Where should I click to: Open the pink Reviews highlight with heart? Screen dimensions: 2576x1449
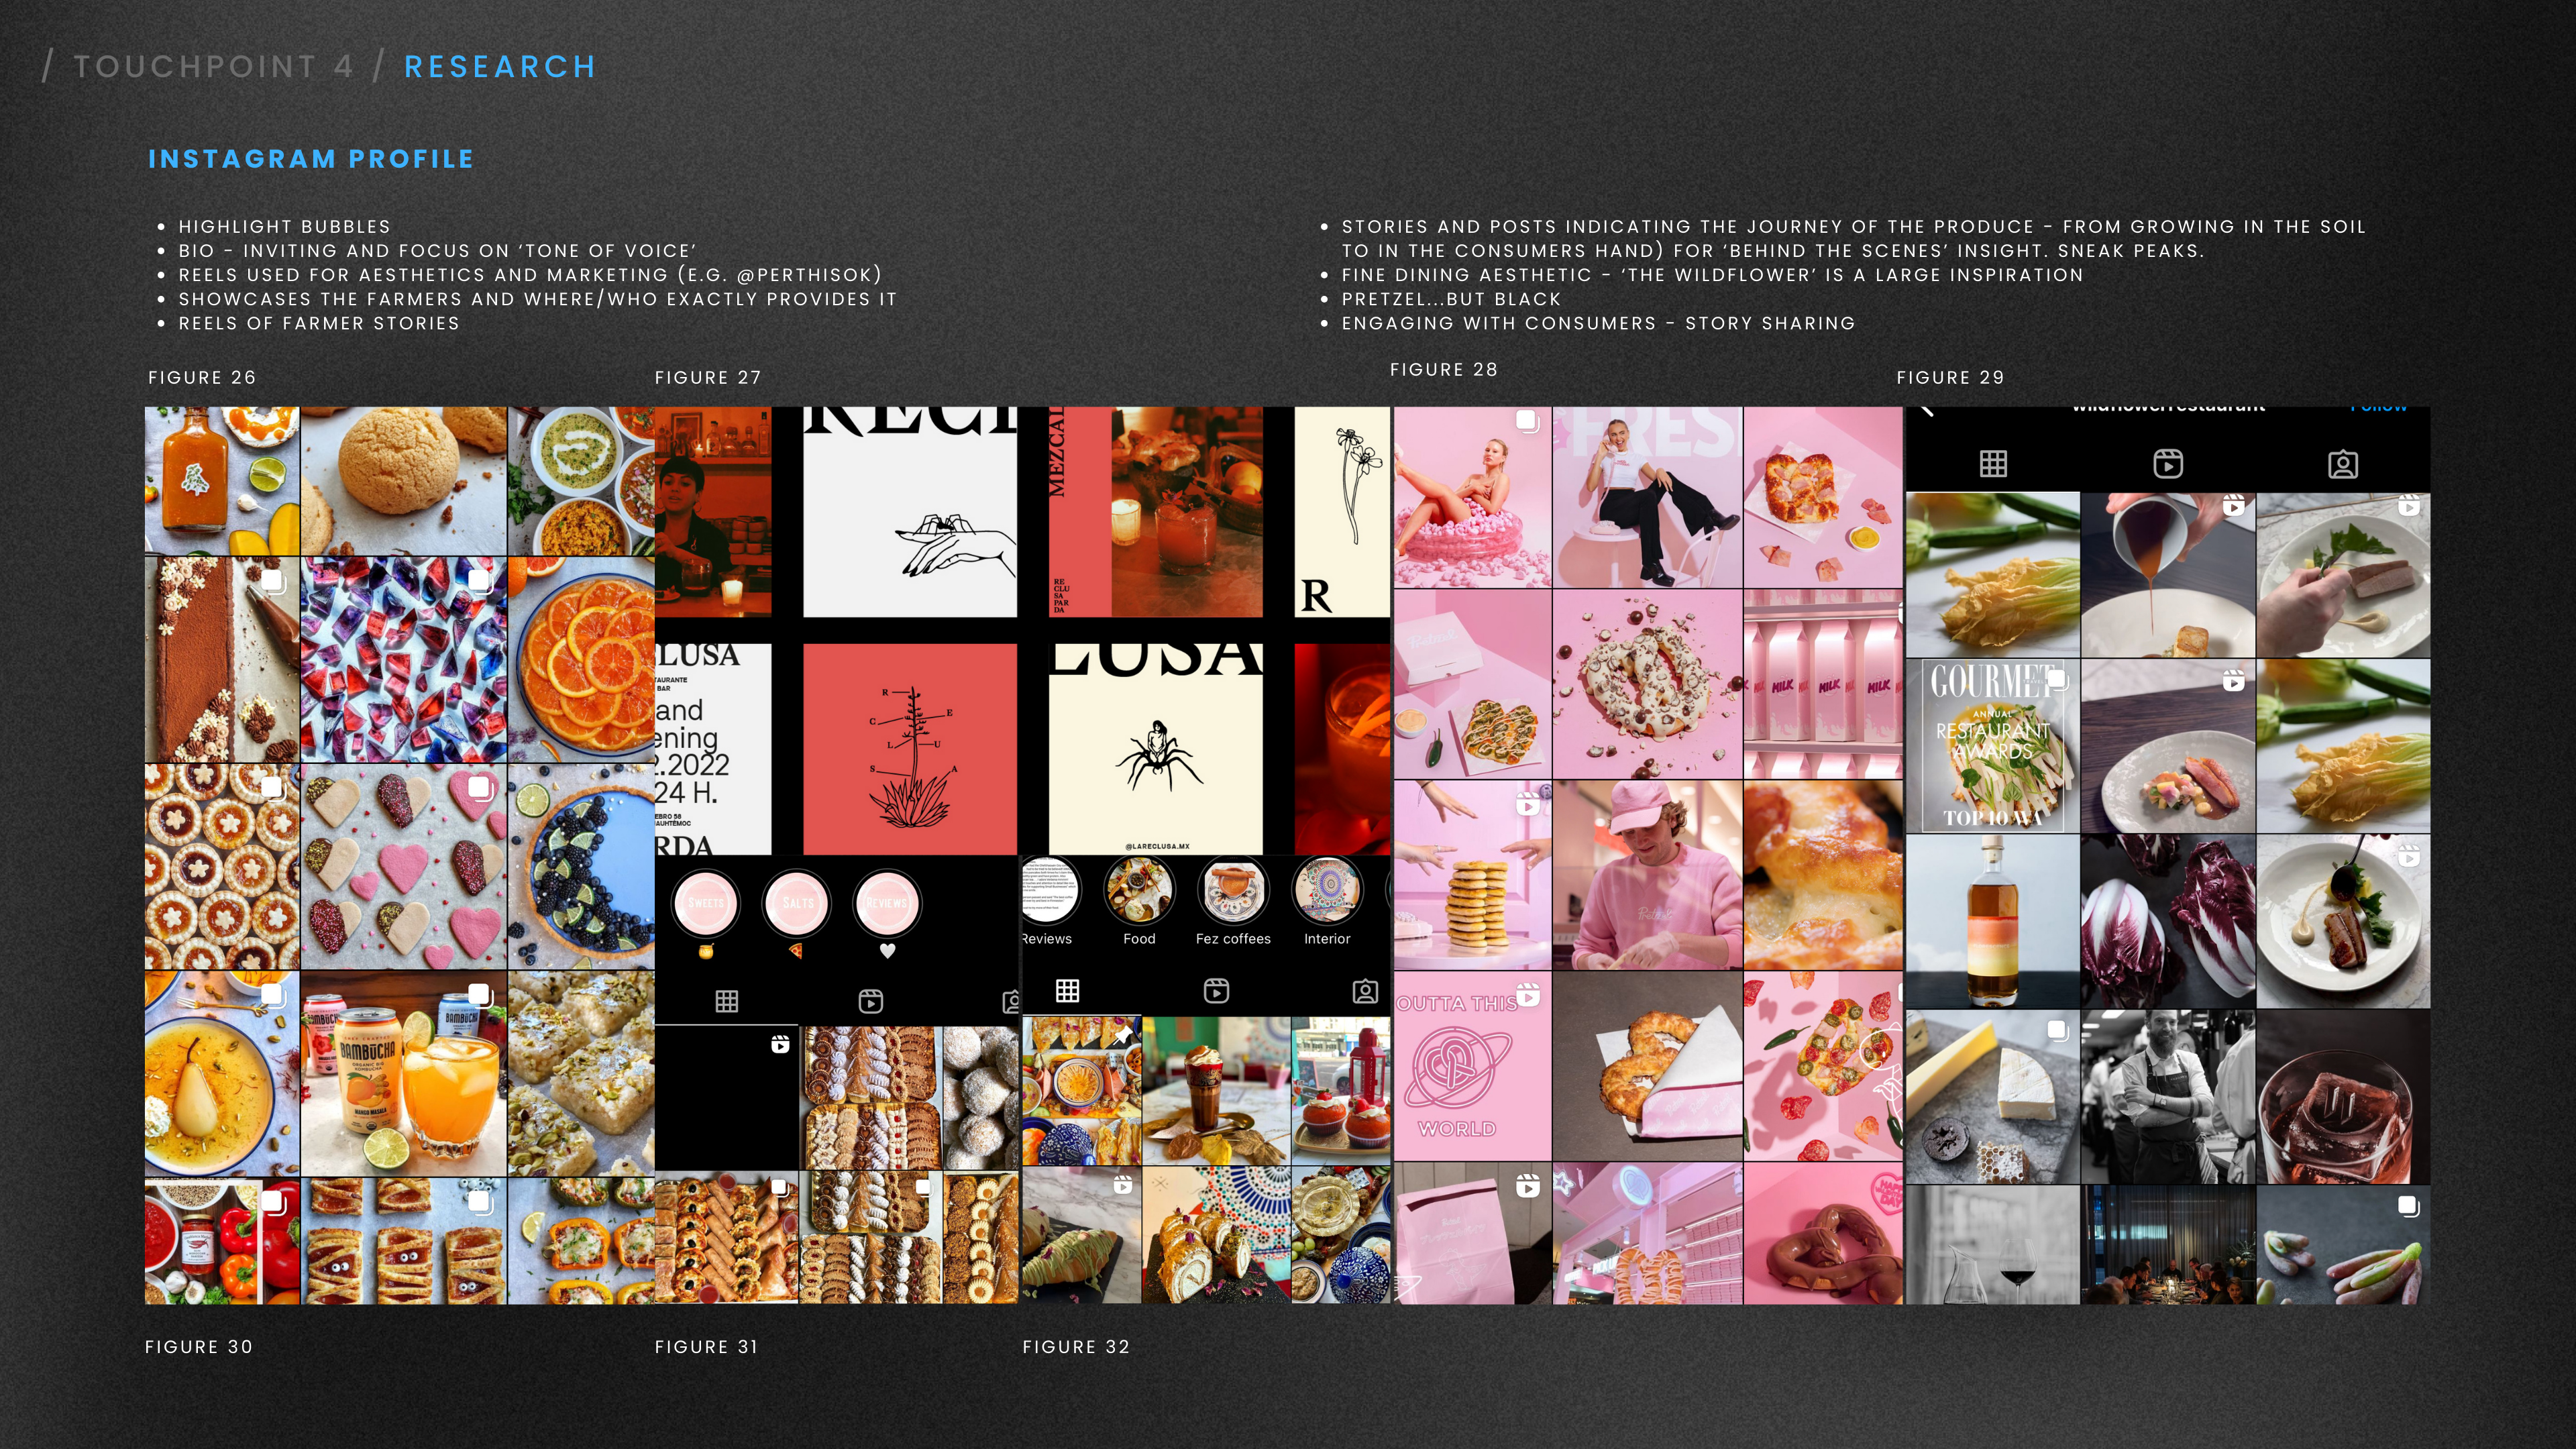[887, 903]
